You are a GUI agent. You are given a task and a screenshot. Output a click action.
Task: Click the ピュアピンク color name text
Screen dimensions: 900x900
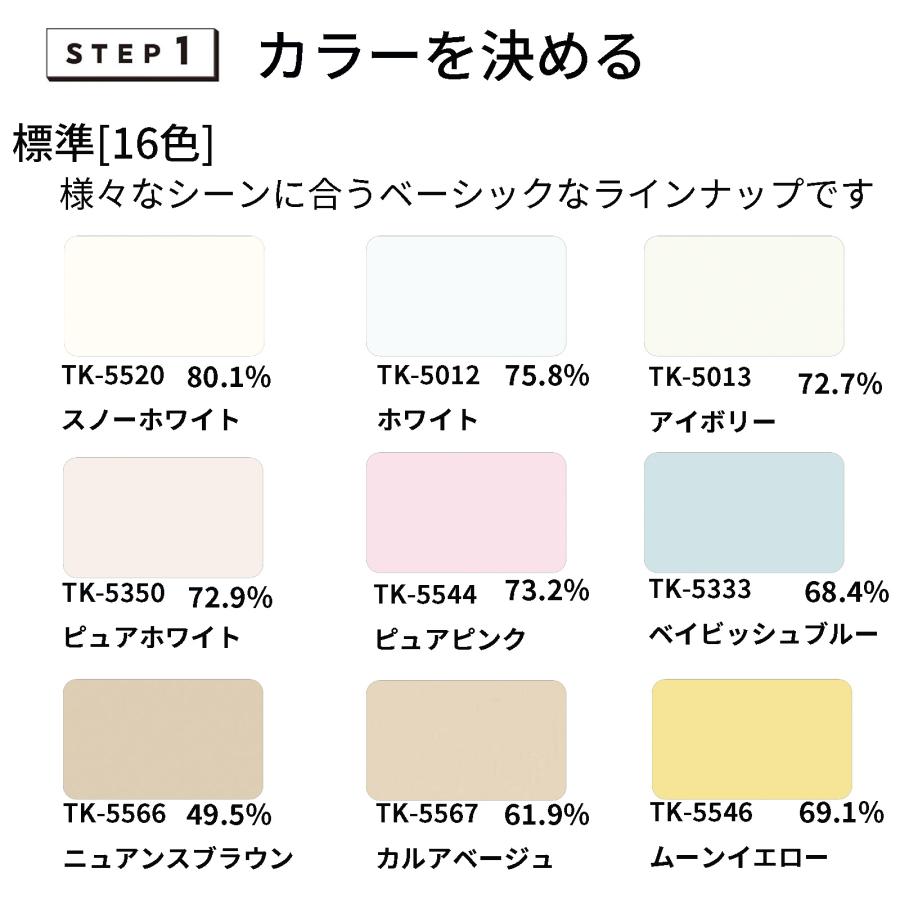(x=450, y=639)
